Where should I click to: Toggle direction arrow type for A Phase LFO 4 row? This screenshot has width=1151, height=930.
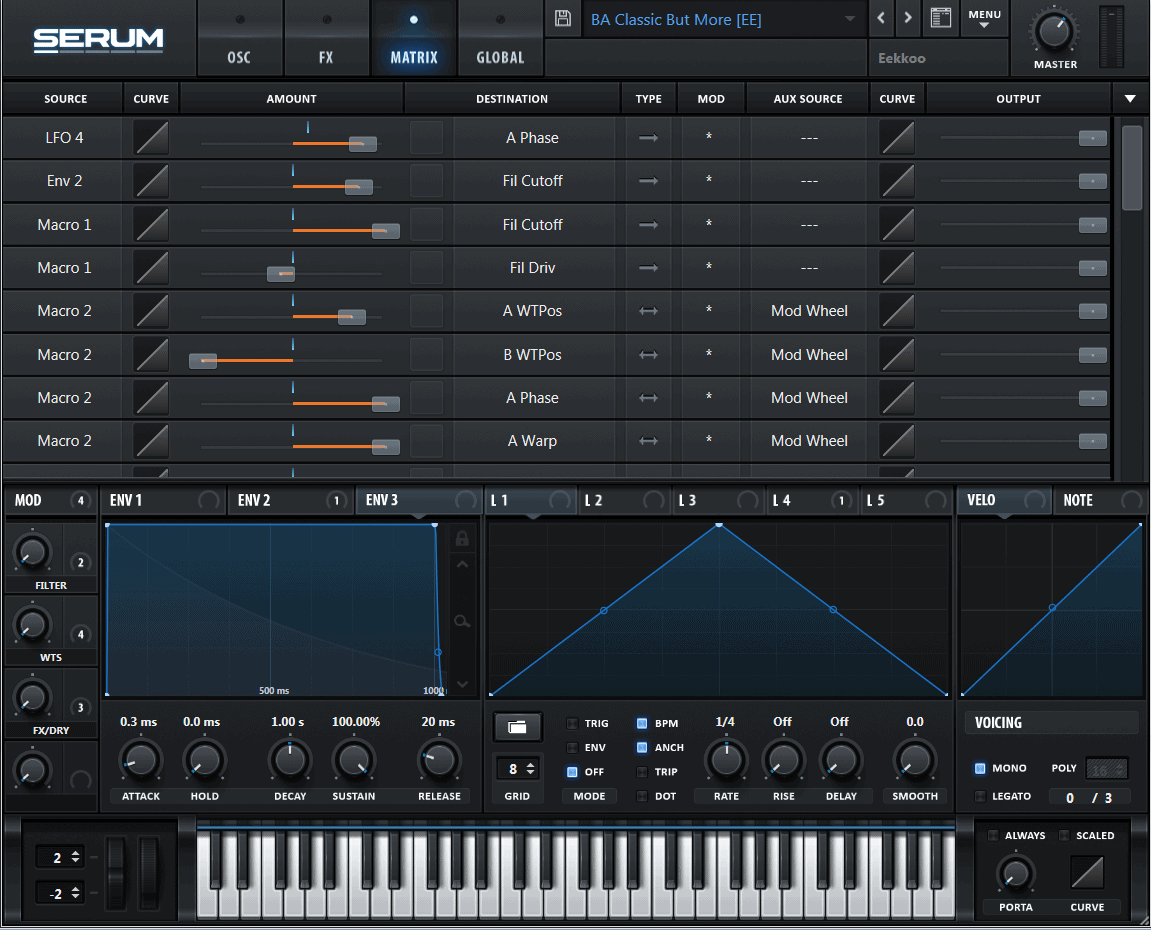click(x=648, y=138)
